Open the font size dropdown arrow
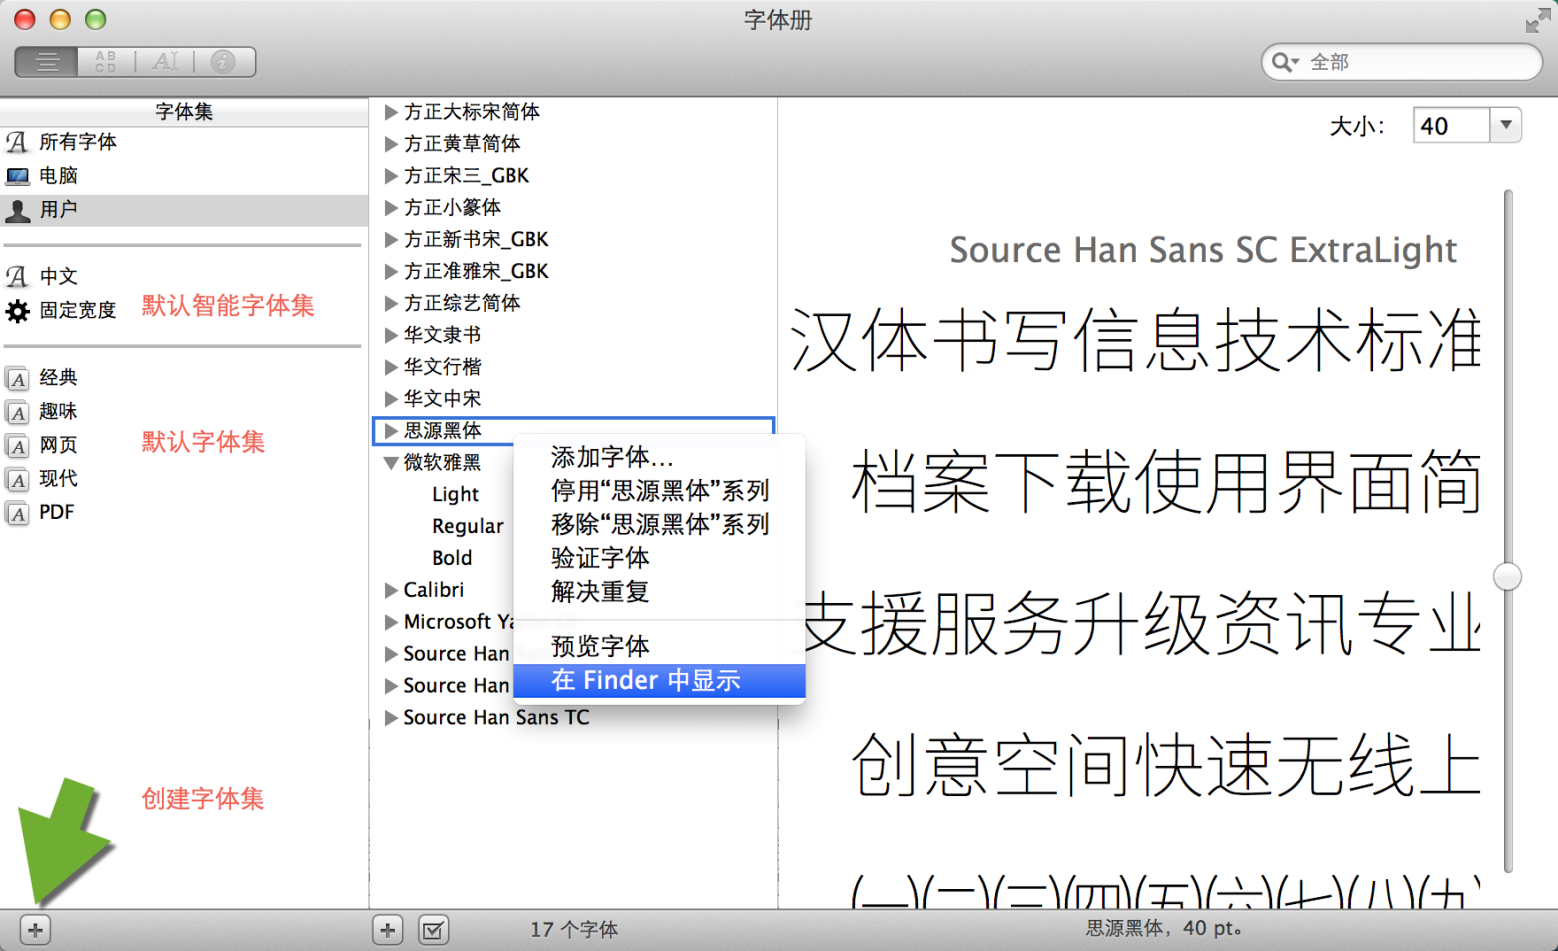 [x=1506, y=126]
